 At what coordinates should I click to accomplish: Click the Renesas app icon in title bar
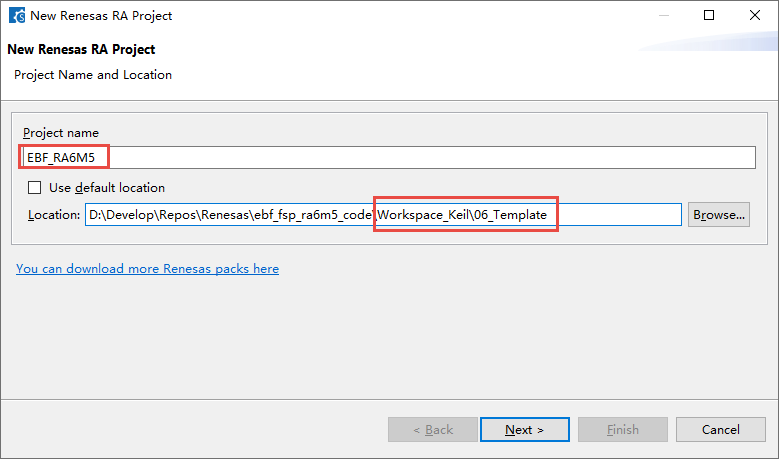click(17, 15)
